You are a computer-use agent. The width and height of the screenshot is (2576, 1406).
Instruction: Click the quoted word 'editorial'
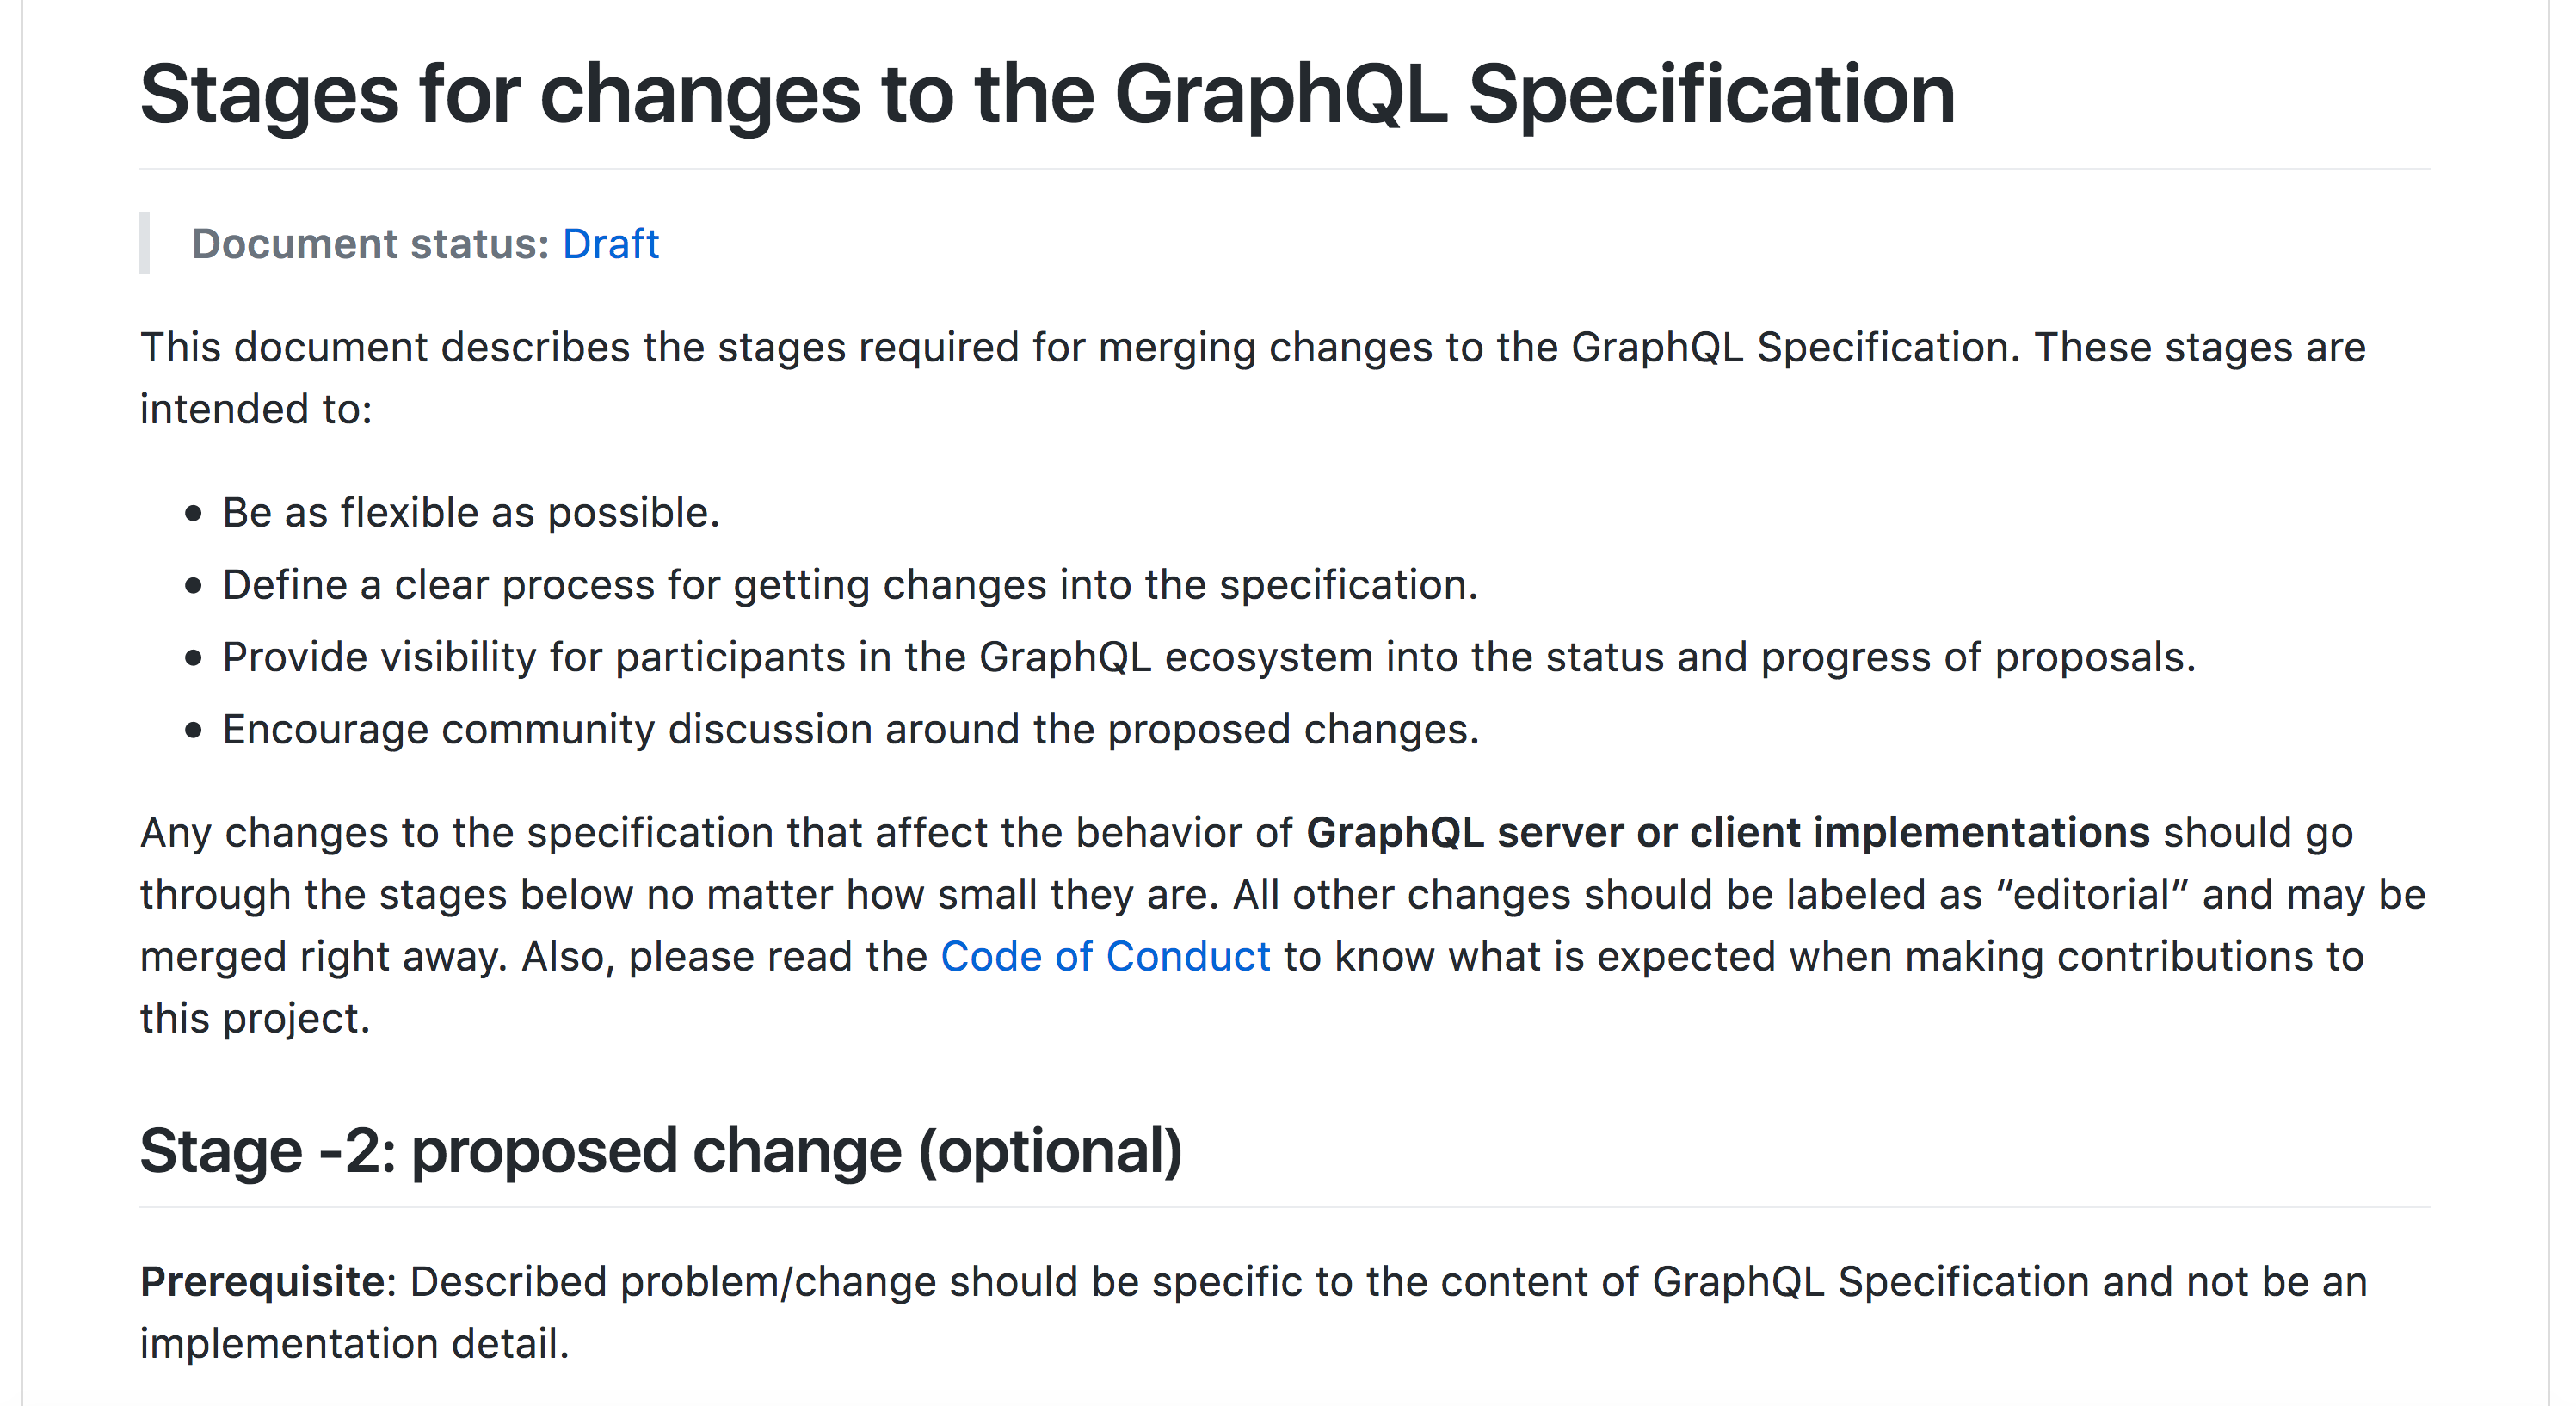coord(2089,895)
